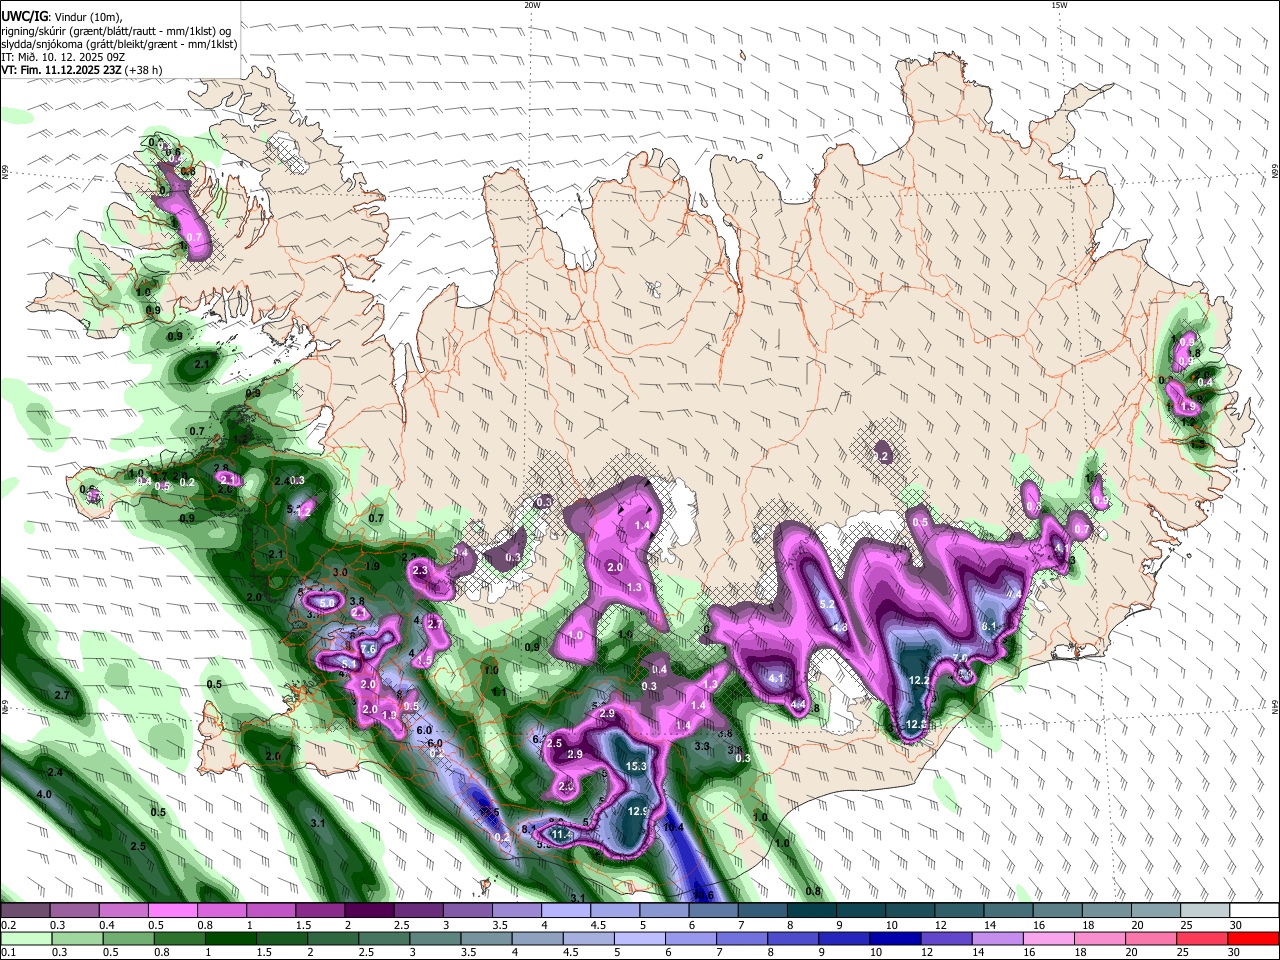
Task: Click the 12.9 precipitation value on the map
Action: [x=638, y=811]
